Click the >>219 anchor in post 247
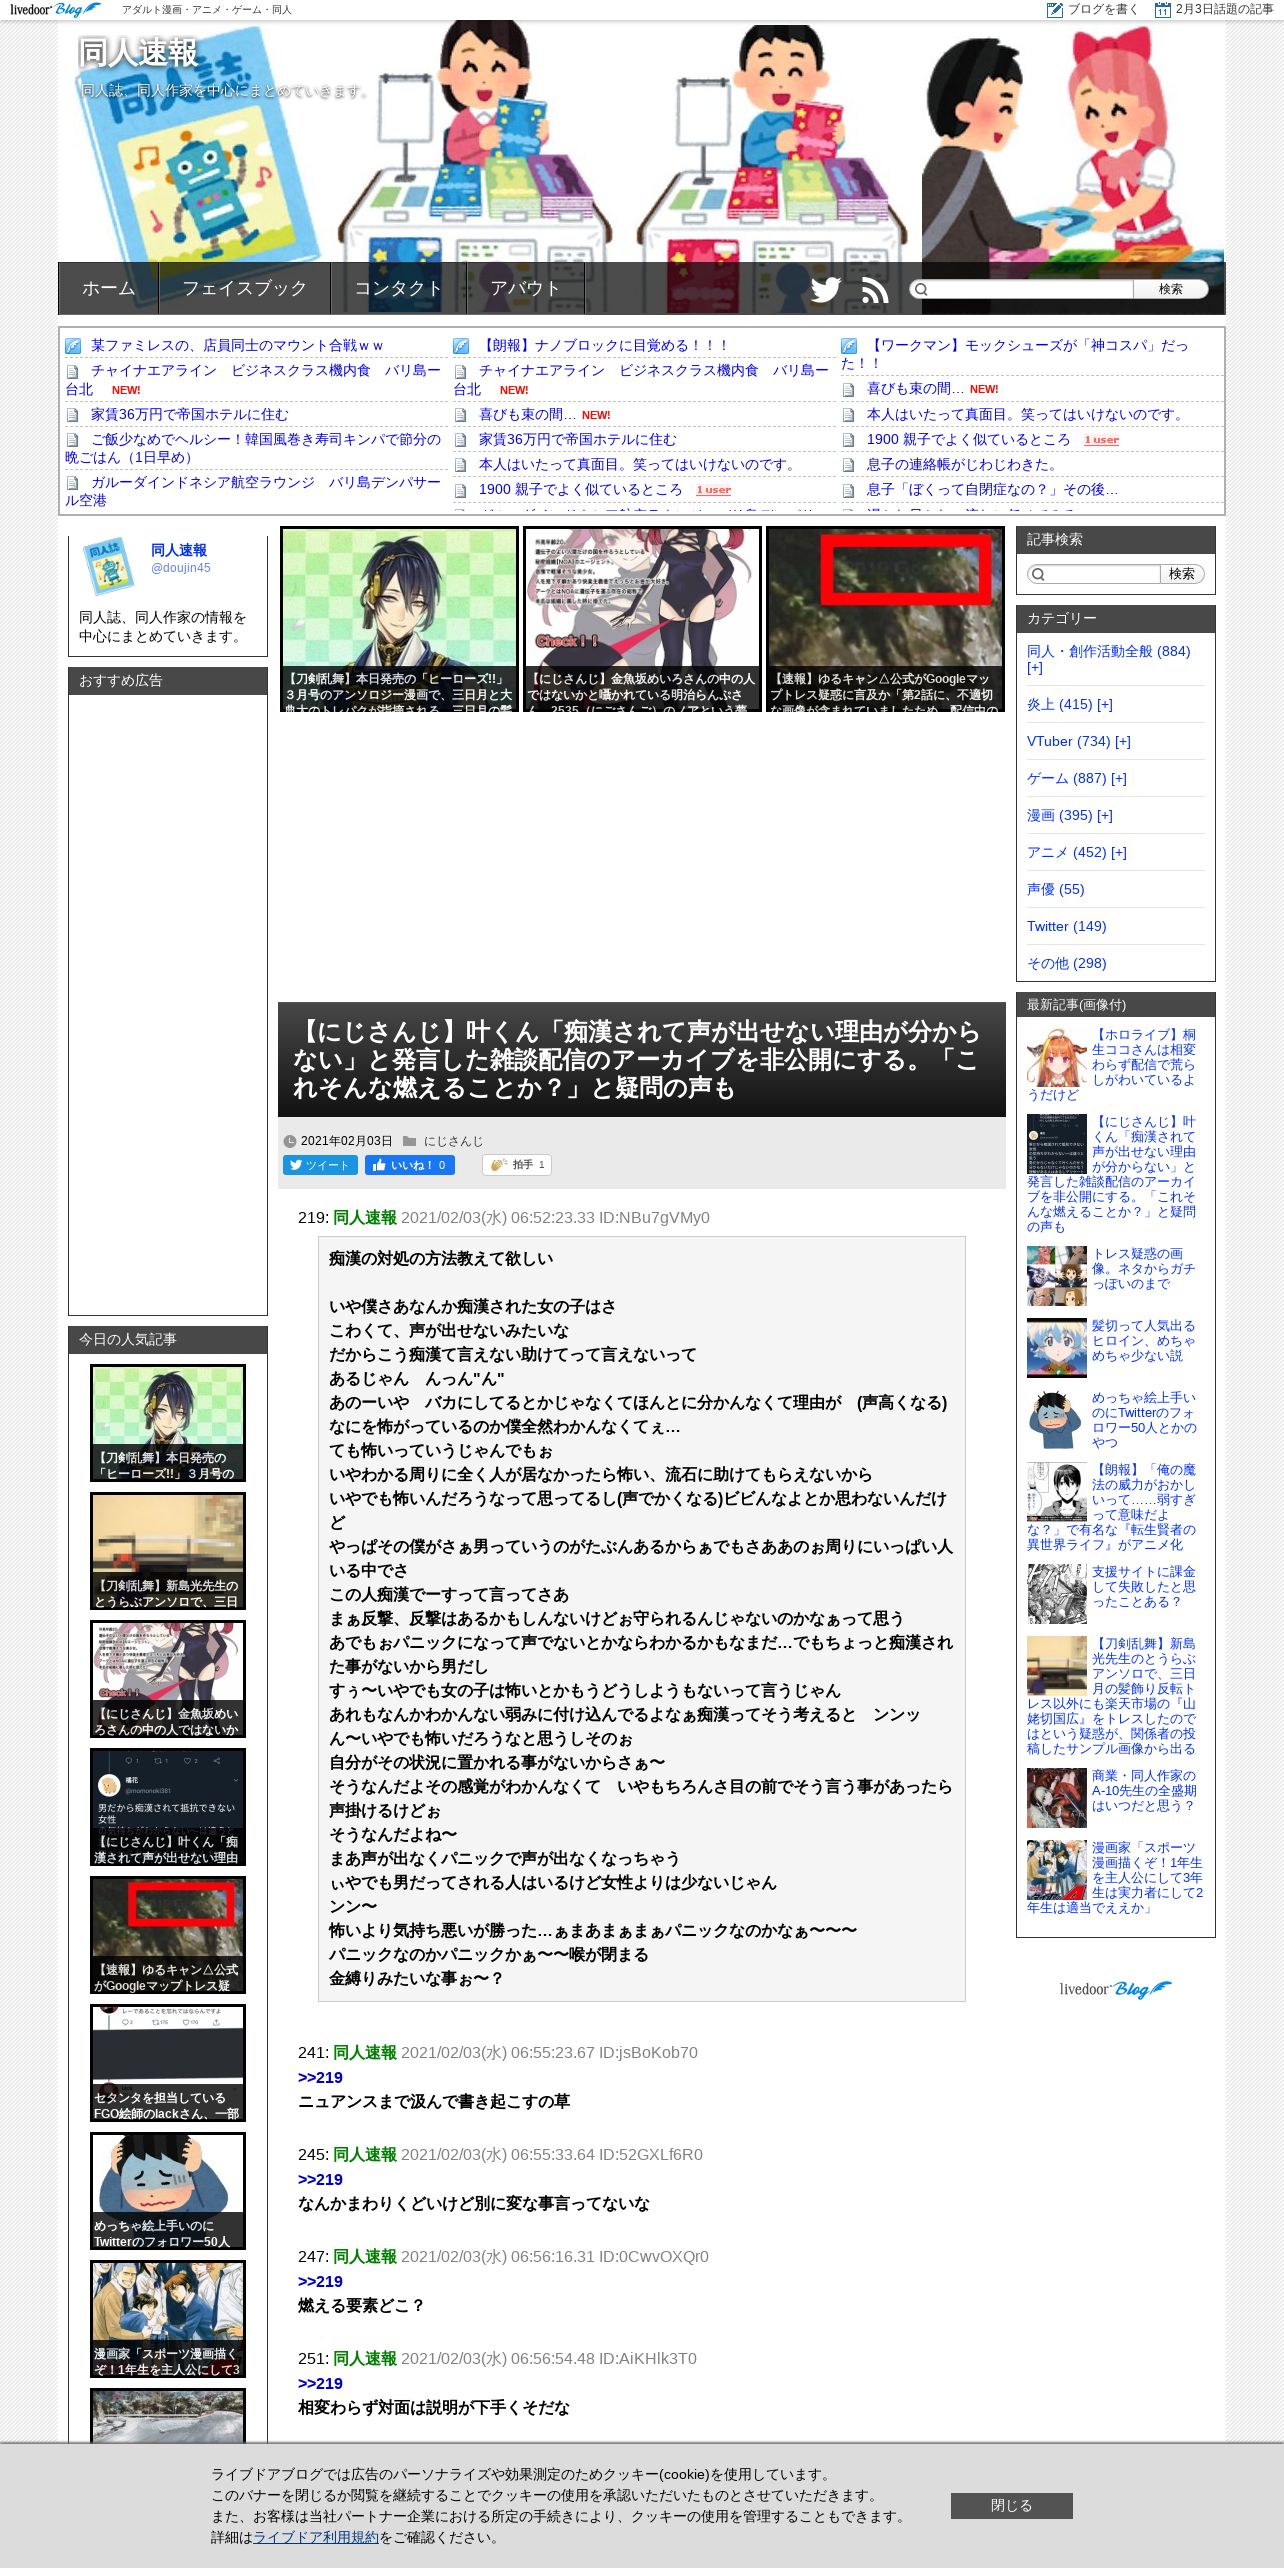Image resolution: width=1284 pixels, height=2568 pixels. coord(320,2281)
